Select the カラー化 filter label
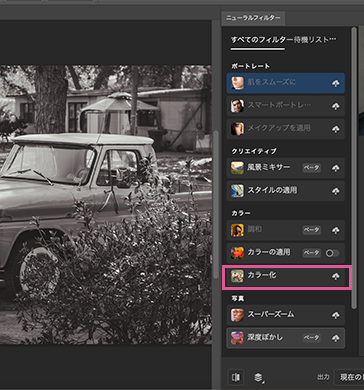Screen dimensions: 364x390 [262, 276]
